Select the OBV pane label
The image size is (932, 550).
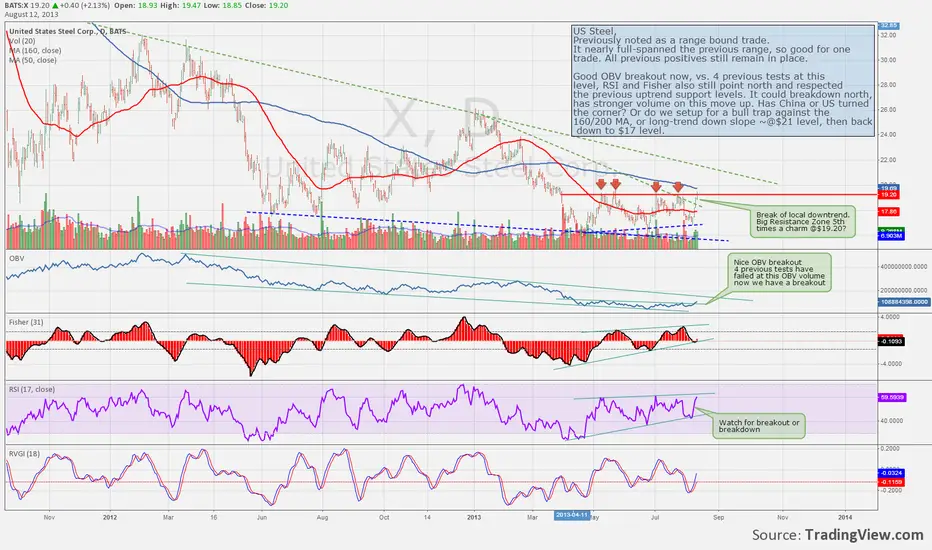tap(16, 258)
